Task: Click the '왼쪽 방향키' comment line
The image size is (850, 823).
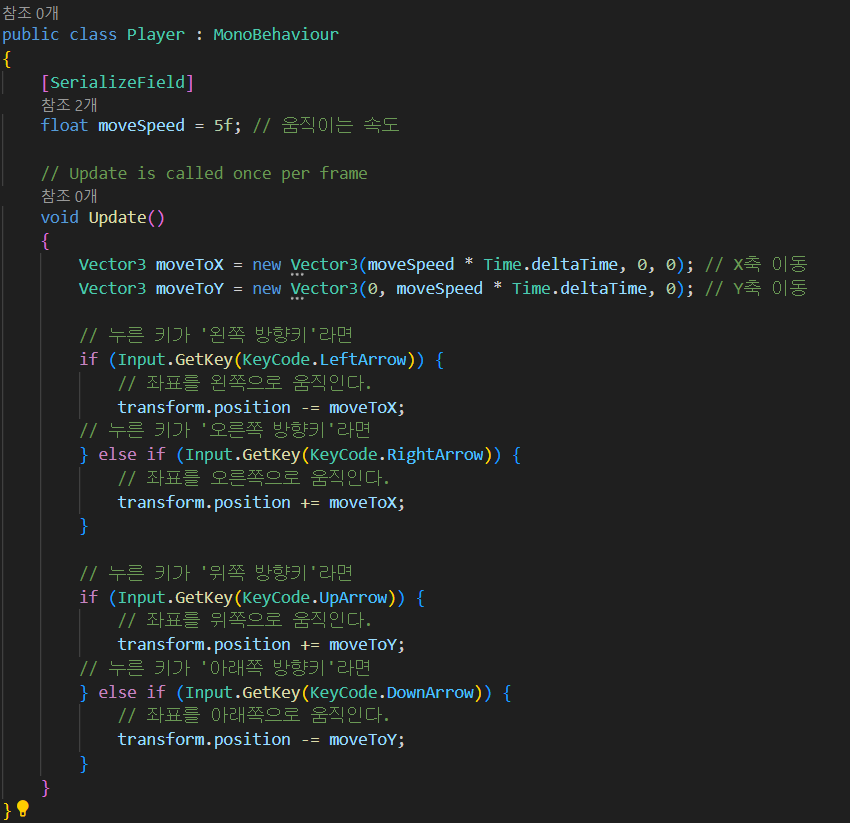Action: [216, 335]
